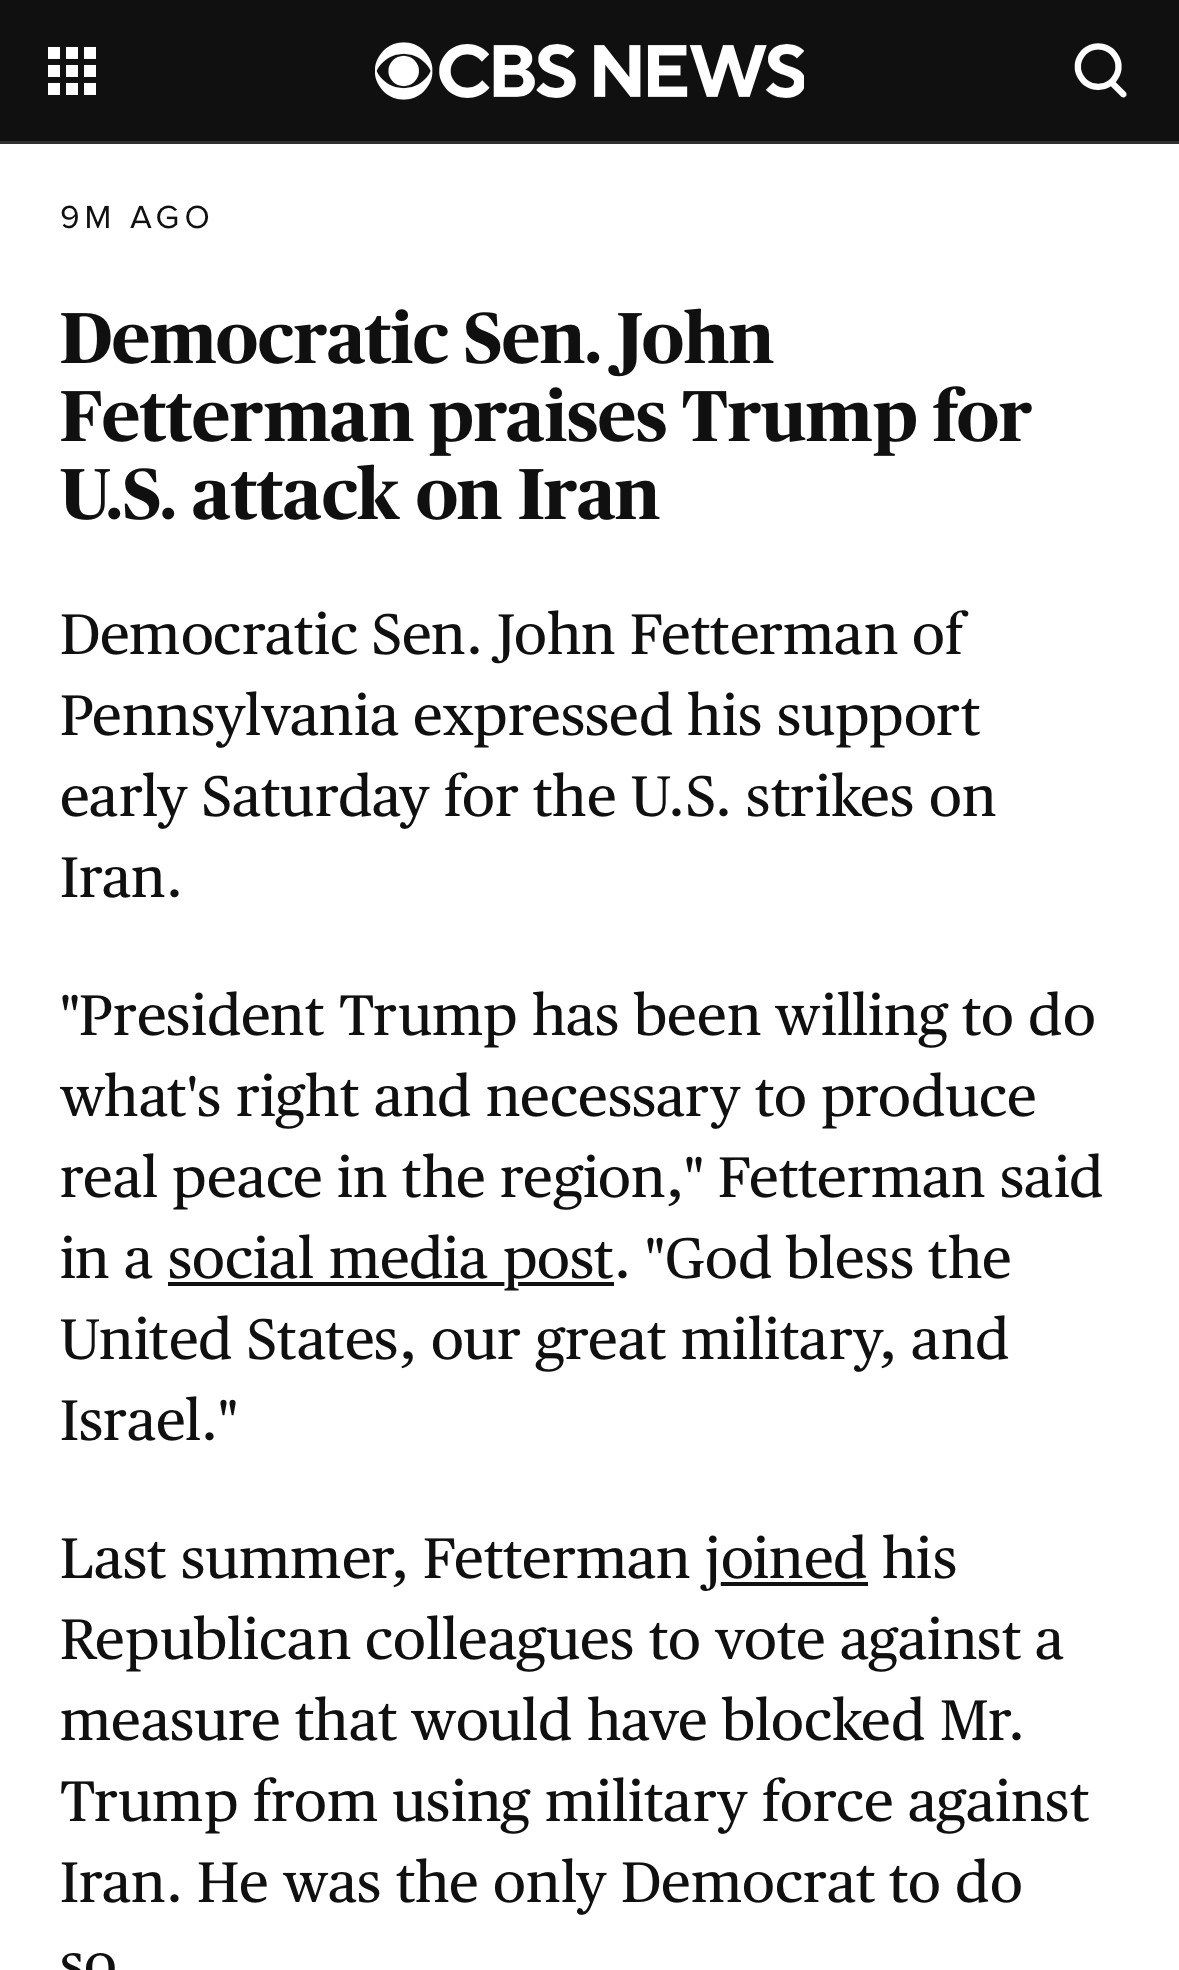
Task: Click "Republican colleagues to vote against" line
Action: pos(560,1639)
